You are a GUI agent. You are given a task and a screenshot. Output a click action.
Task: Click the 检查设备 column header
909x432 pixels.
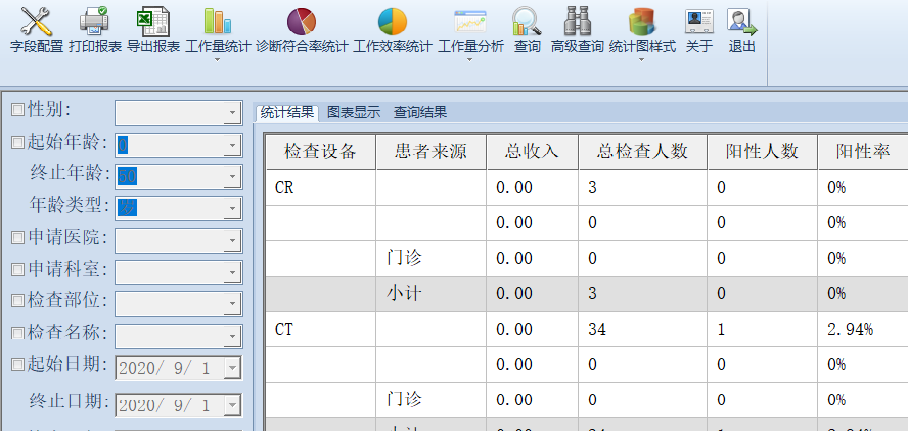[321, 152]
